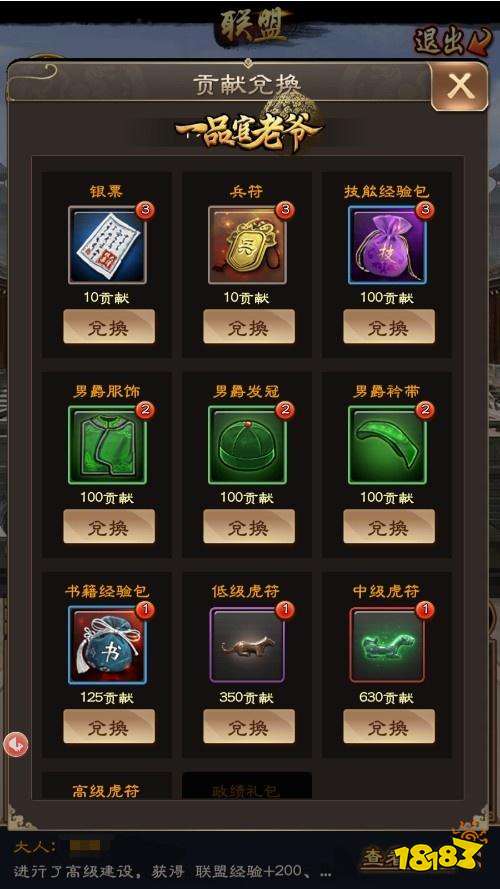Select the 男爵衿带 green belt icon
Screen dimensions: 500x889
click(x=387, y=444)
